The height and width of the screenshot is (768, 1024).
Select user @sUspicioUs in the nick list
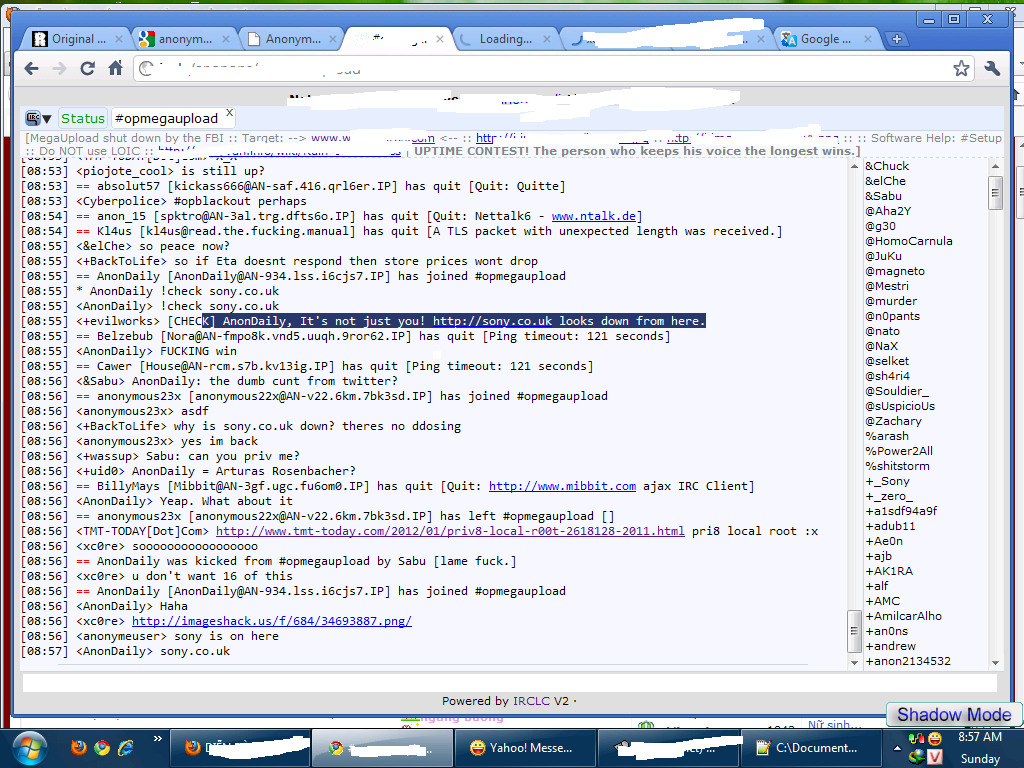[900, 406]
